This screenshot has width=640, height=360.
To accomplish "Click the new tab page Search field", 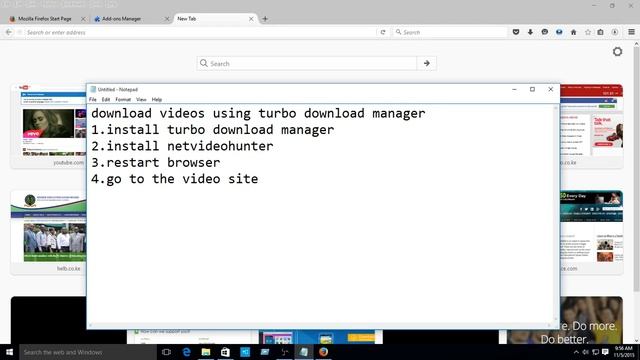I will click(307, 63).
